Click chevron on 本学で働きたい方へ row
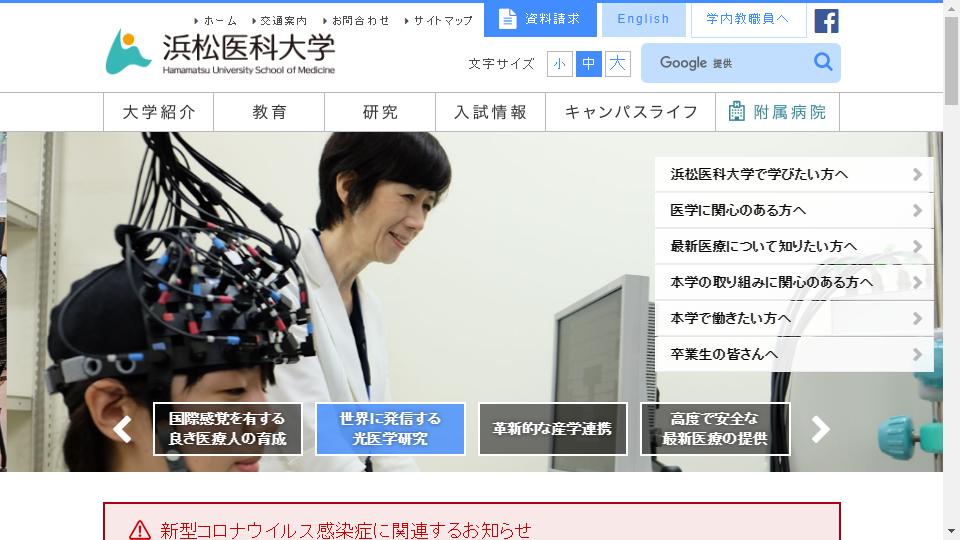Screen dimensions: 960x540 click(917, 318)
